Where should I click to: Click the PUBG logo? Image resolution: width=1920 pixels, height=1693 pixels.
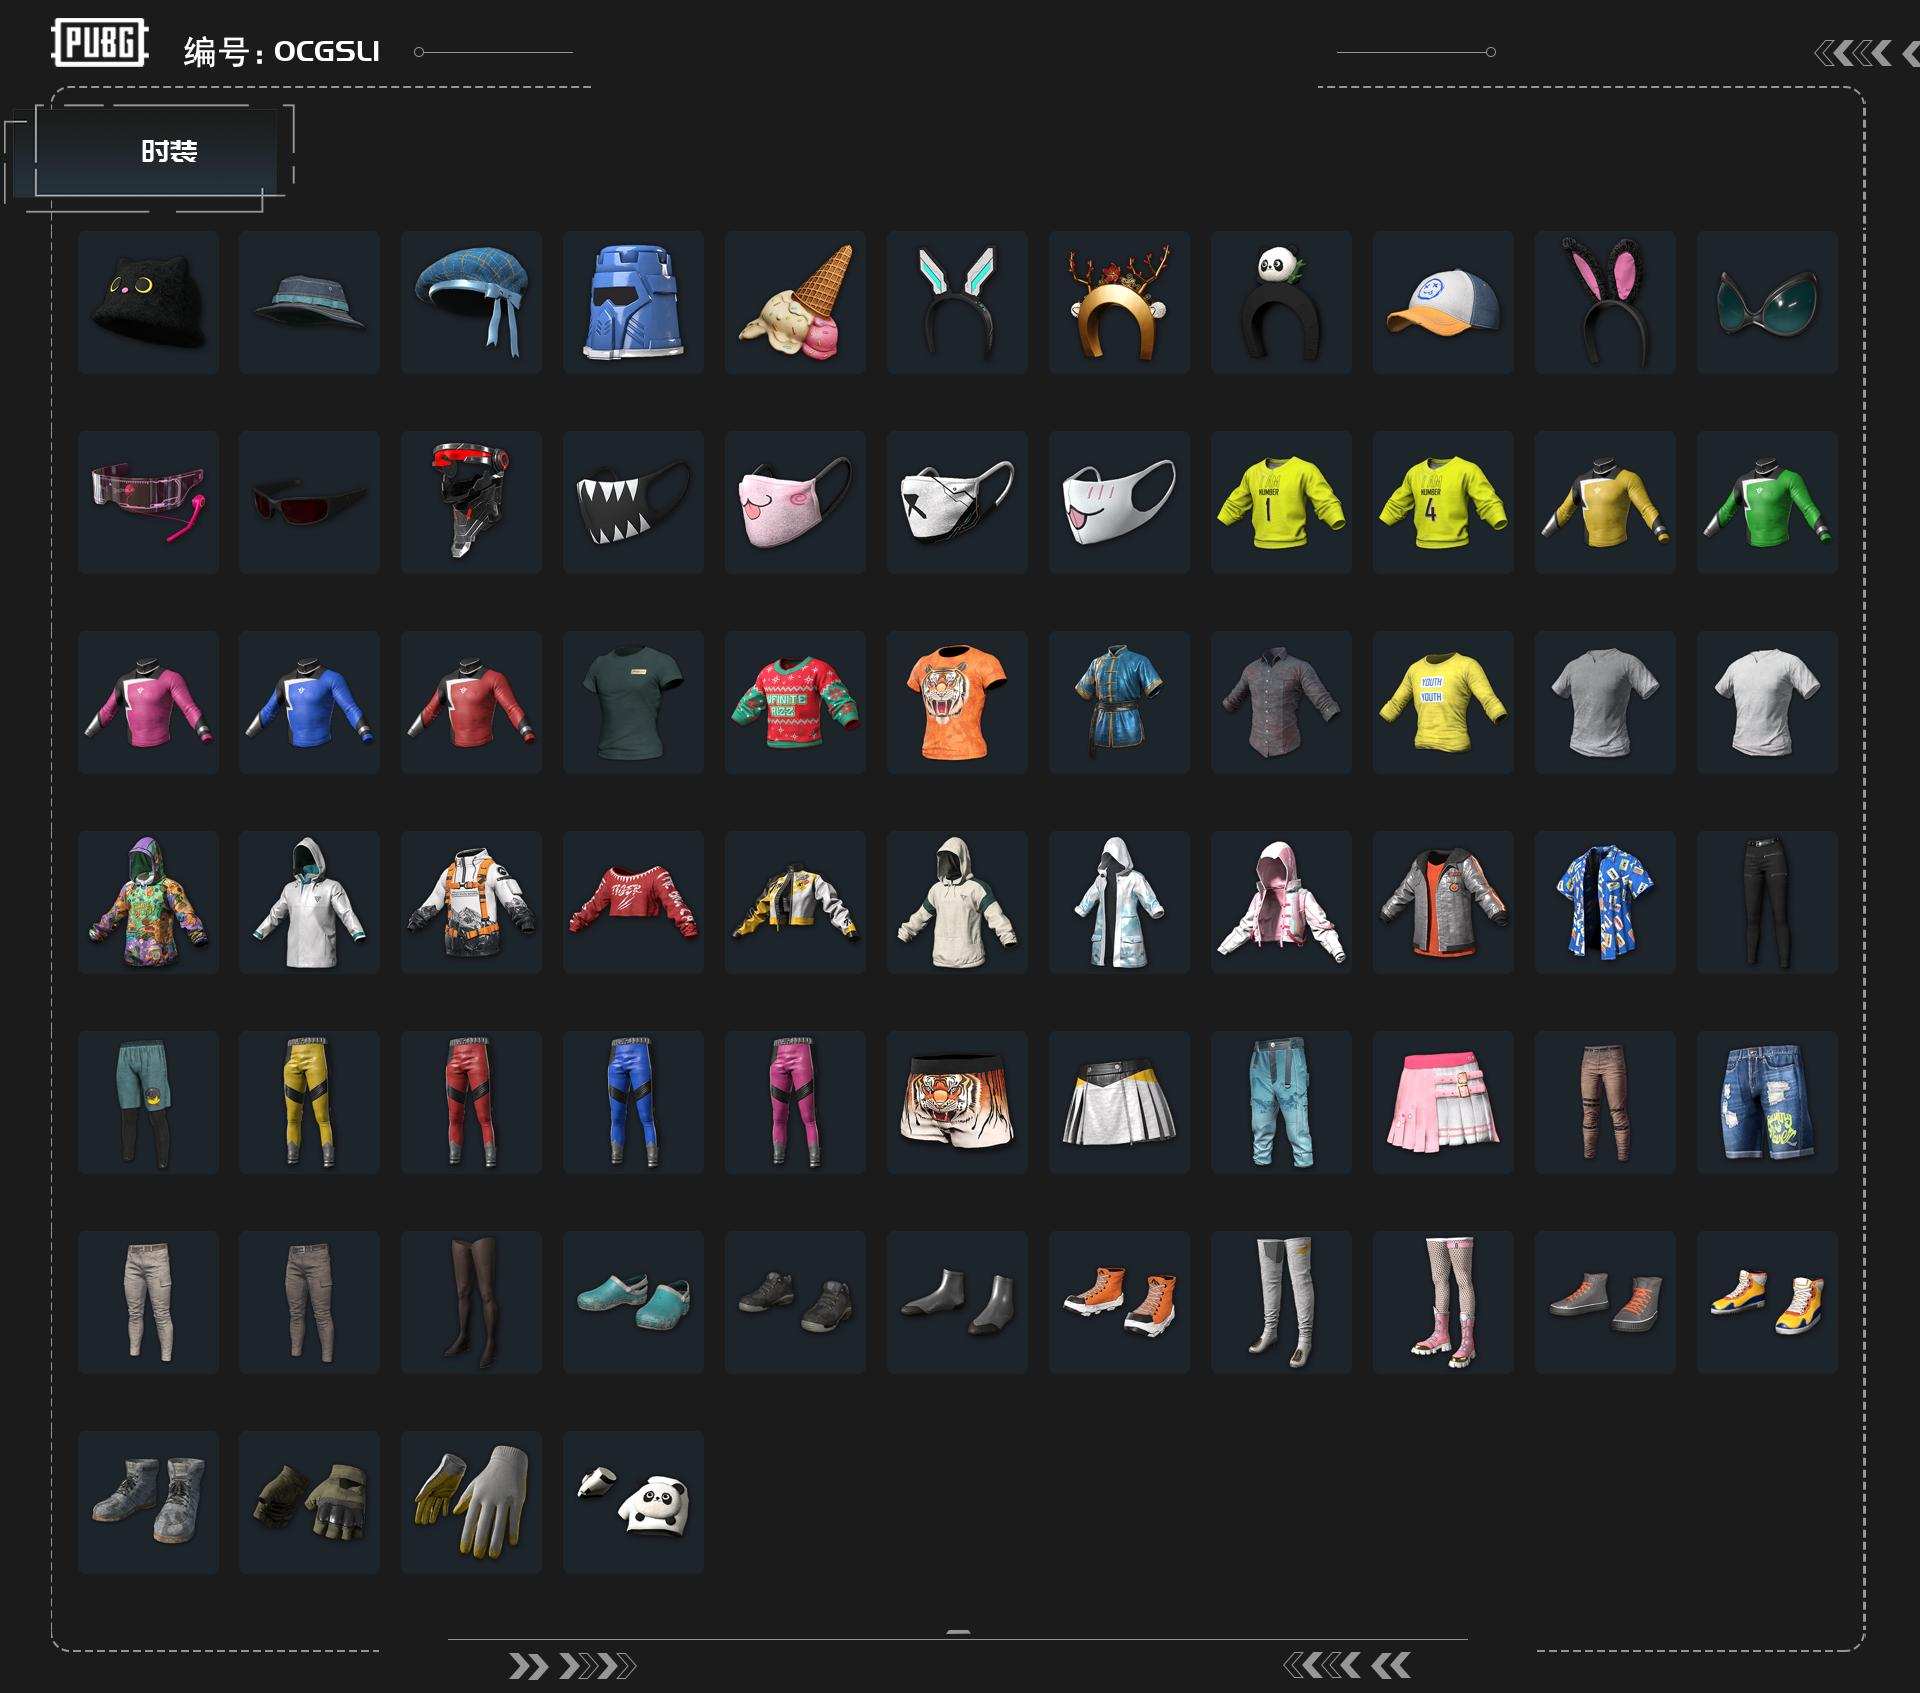point(100,43)
